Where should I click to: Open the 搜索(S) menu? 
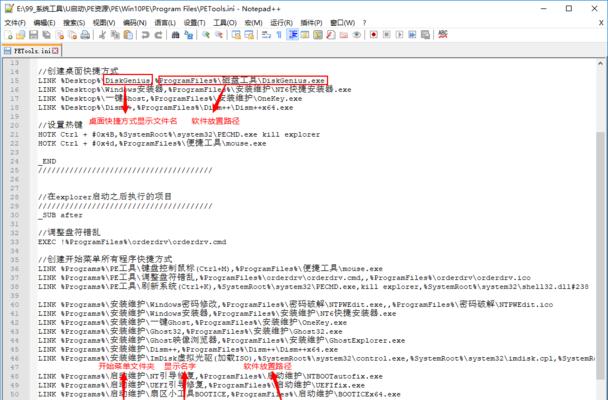coord(74,23)
